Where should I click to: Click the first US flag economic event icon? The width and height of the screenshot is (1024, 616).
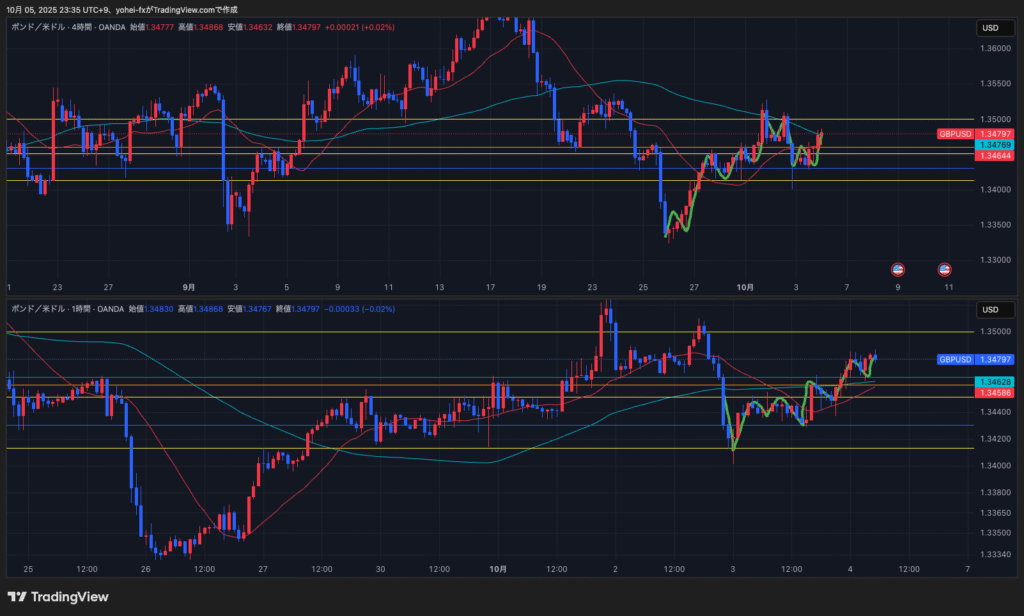click(897, 269)
